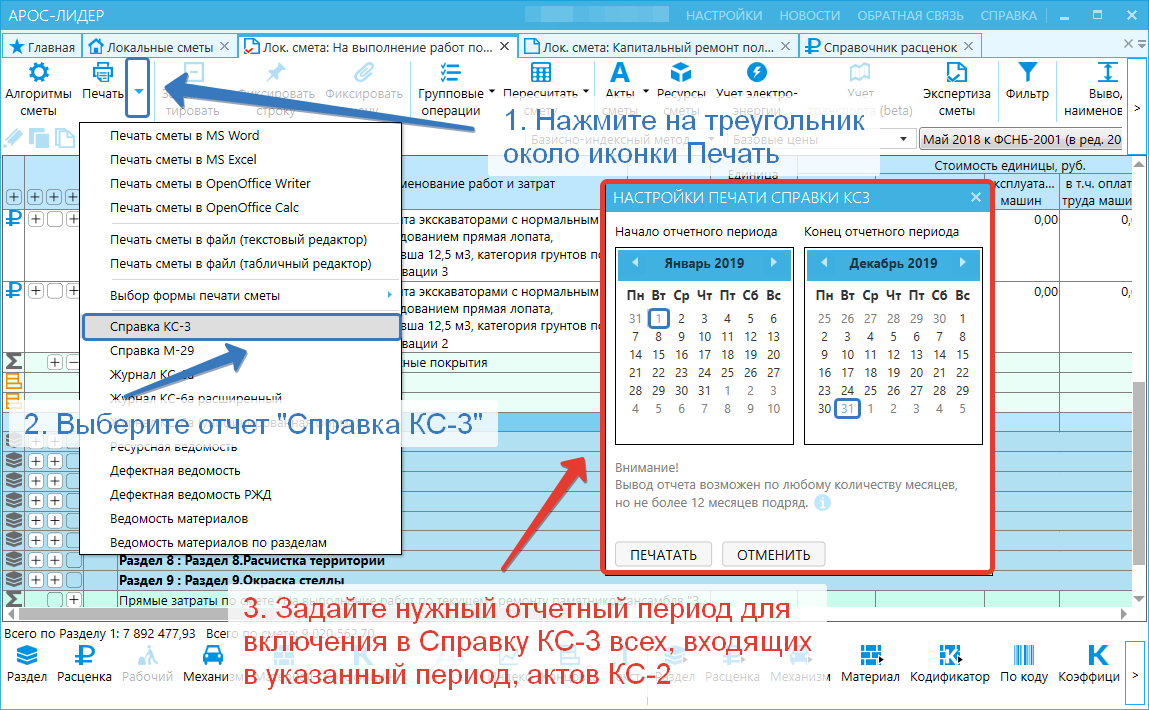Go to next month in Декабрь 2019 calendar
Image resolution: width=1149 pixels, height=710 pixels.
point(962,262)
